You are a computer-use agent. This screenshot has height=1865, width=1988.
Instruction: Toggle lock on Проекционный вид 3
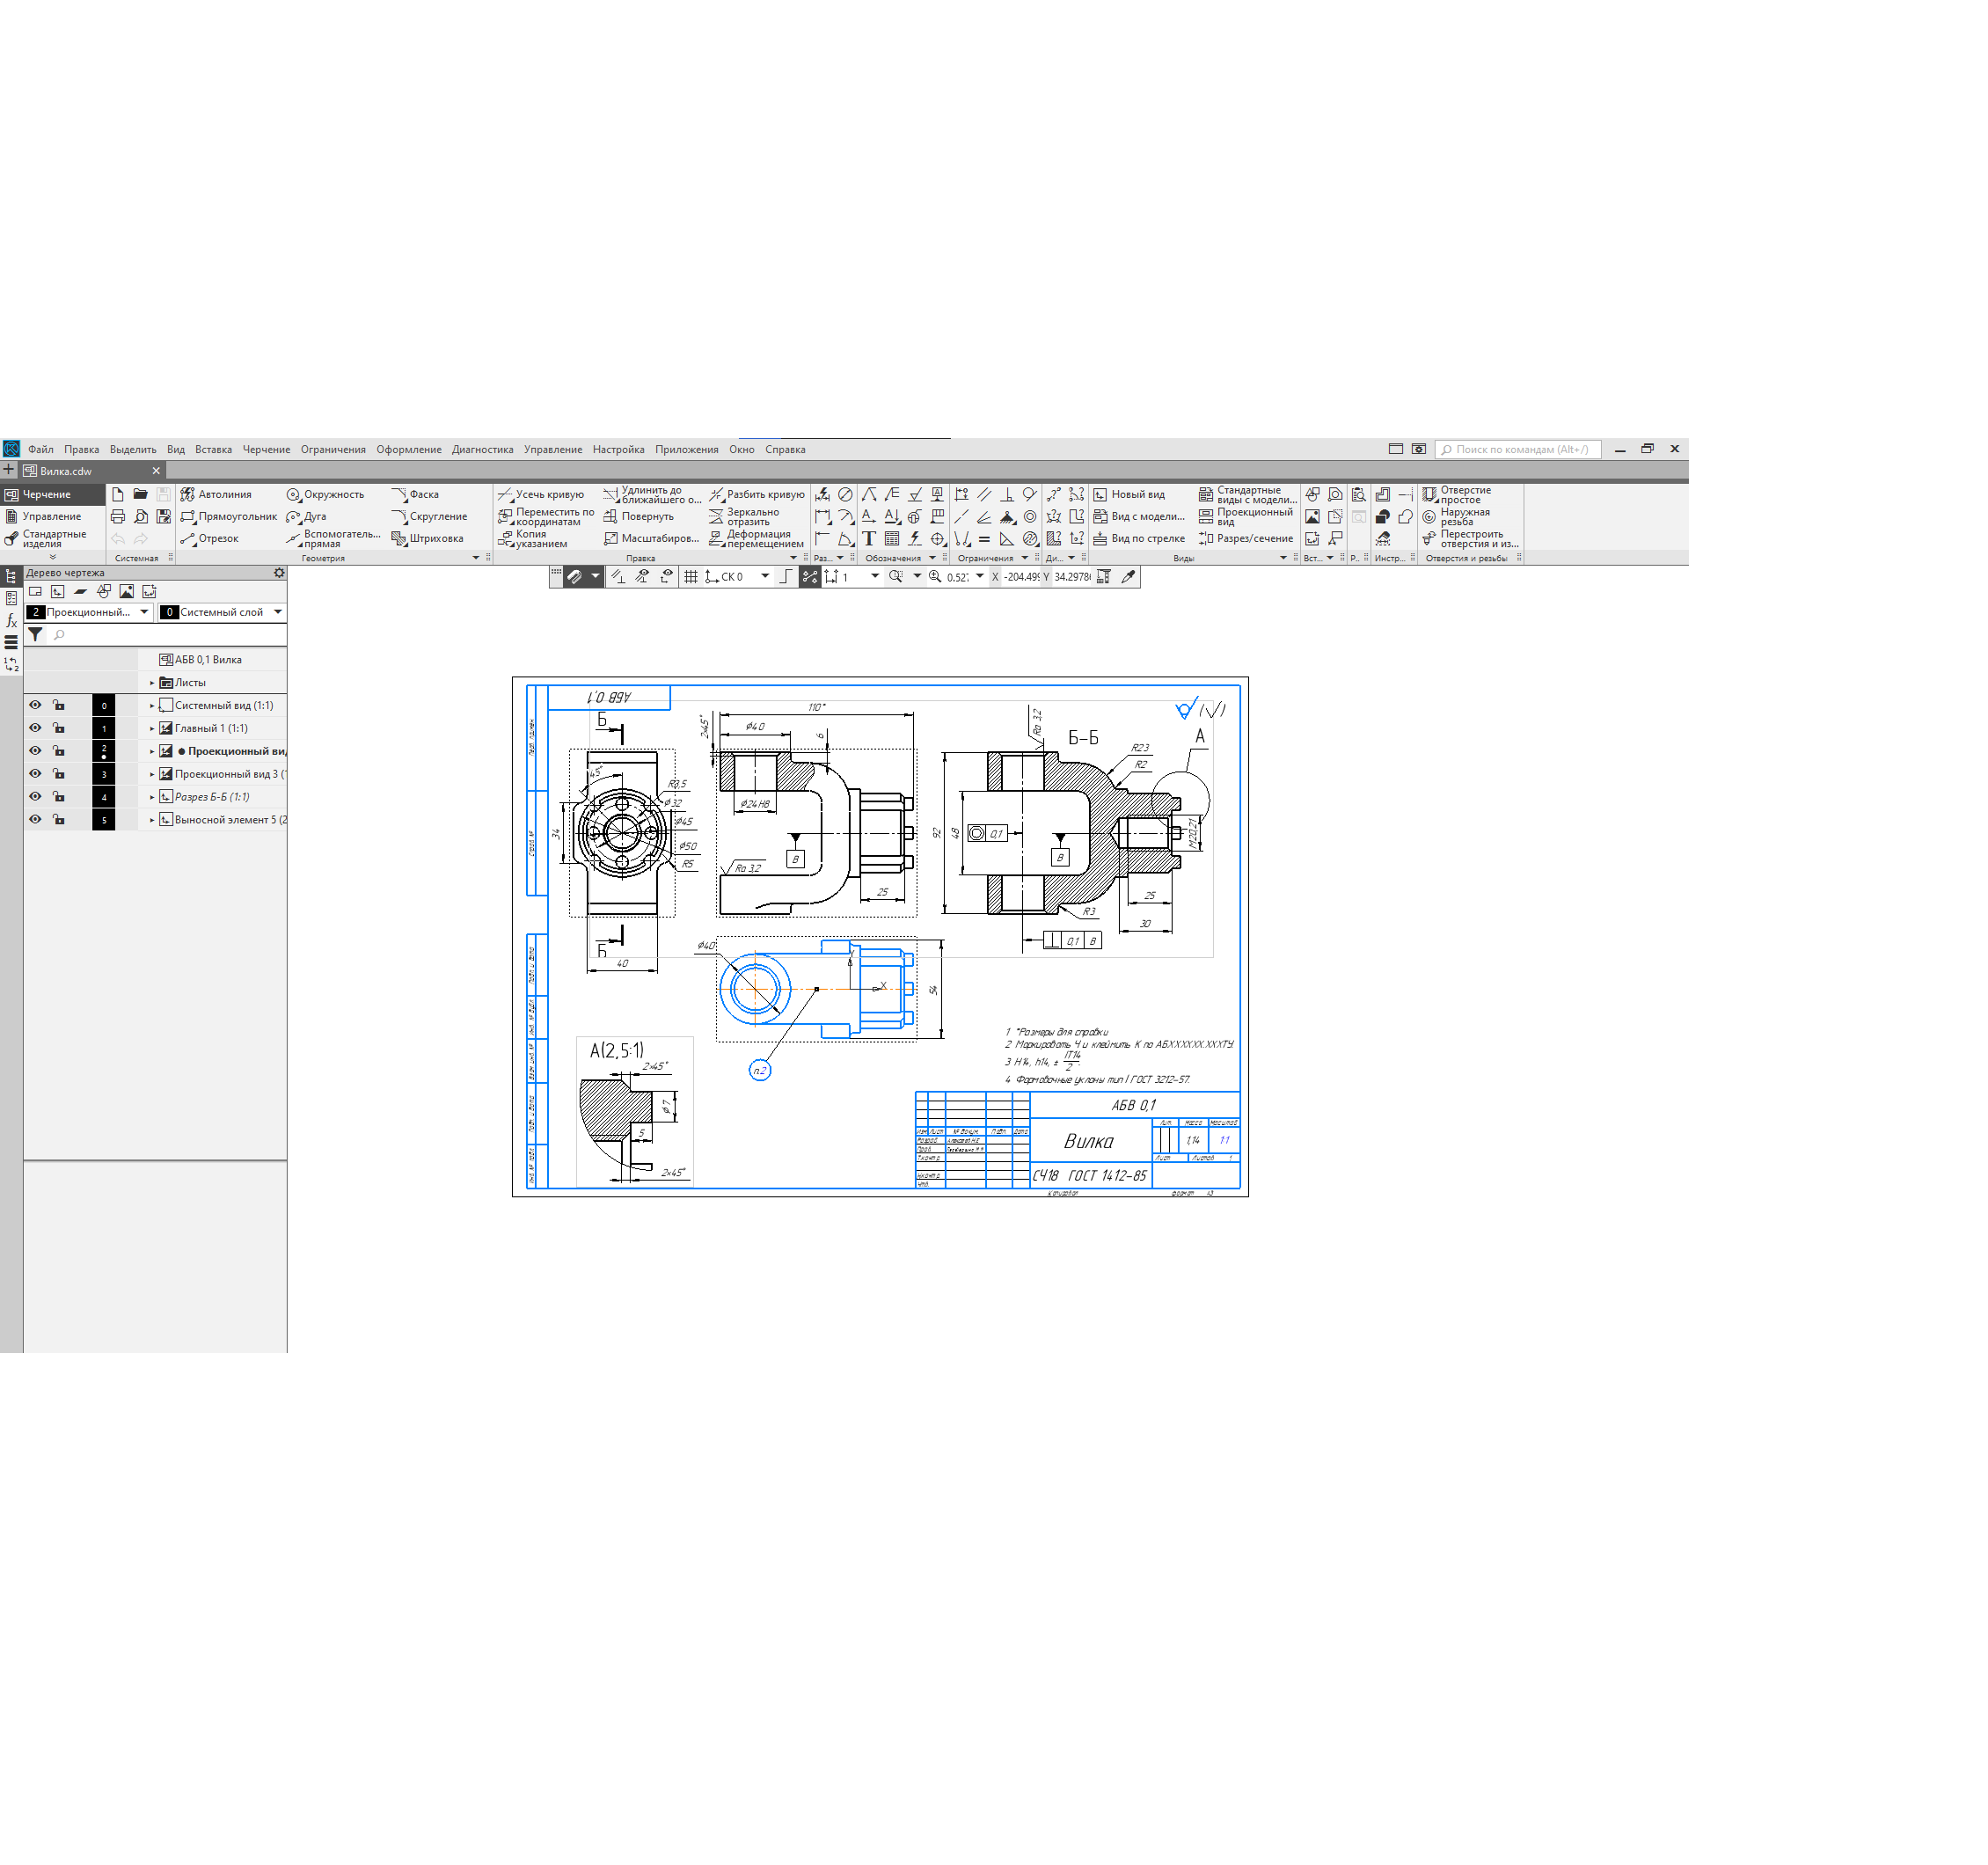(x=59, y=774)
